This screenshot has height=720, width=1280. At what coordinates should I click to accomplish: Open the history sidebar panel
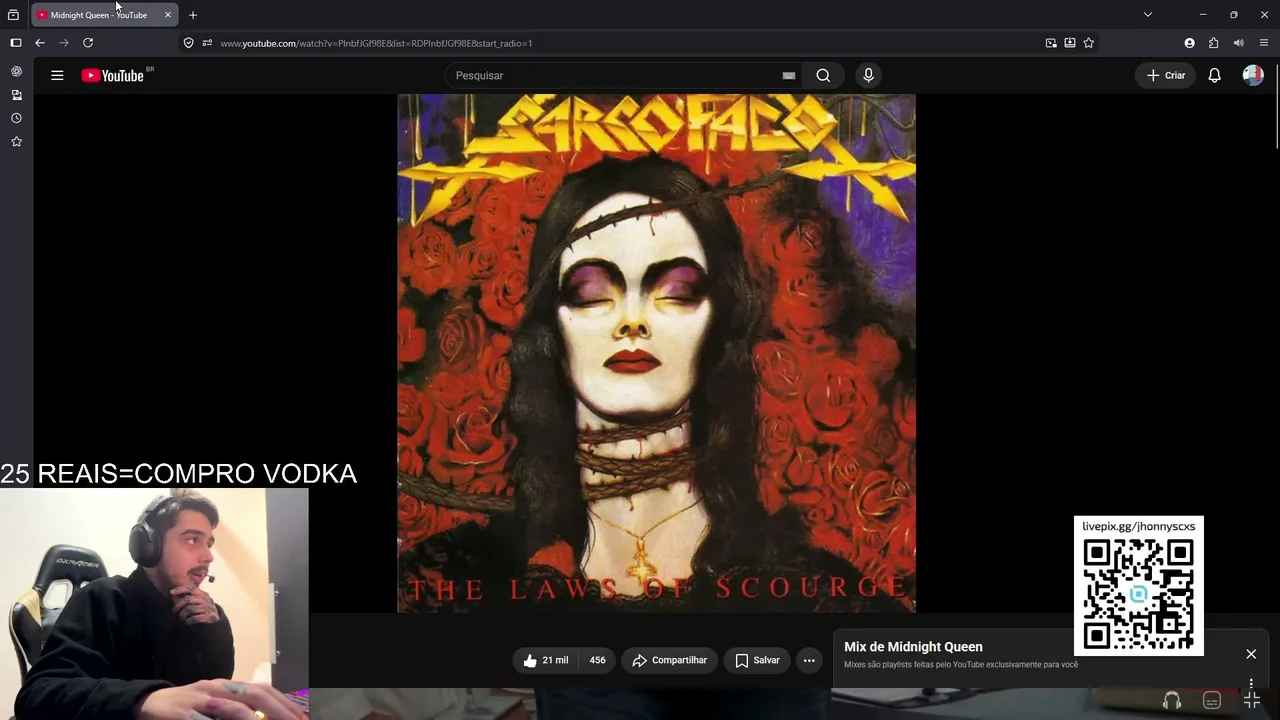[x=16, y=118]
